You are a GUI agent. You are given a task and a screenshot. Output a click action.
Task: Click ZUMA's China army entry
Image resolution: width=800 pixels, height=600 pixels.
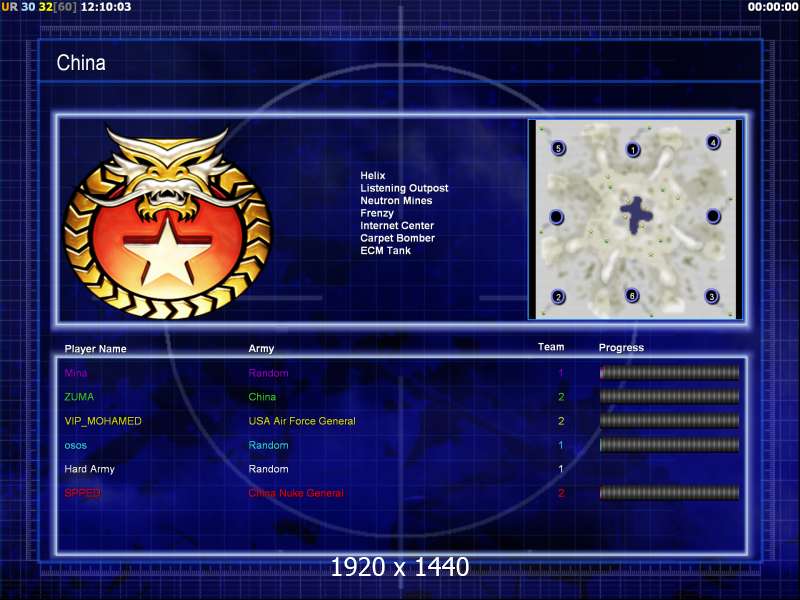tap(262, 397)
